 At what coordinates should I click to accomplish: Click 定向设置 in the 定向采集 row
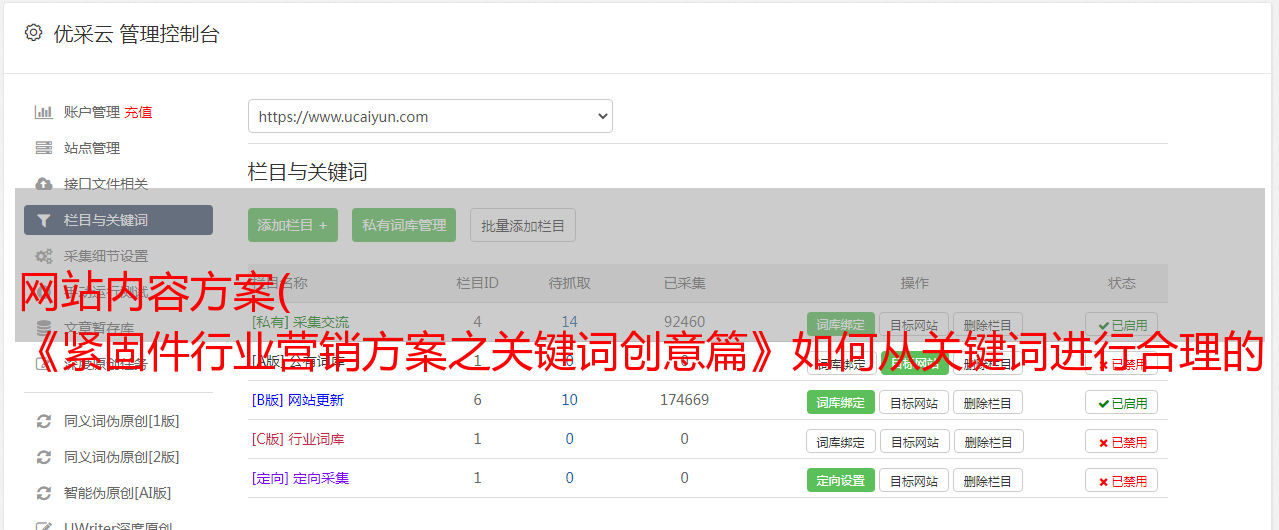(x=840, y=480)
